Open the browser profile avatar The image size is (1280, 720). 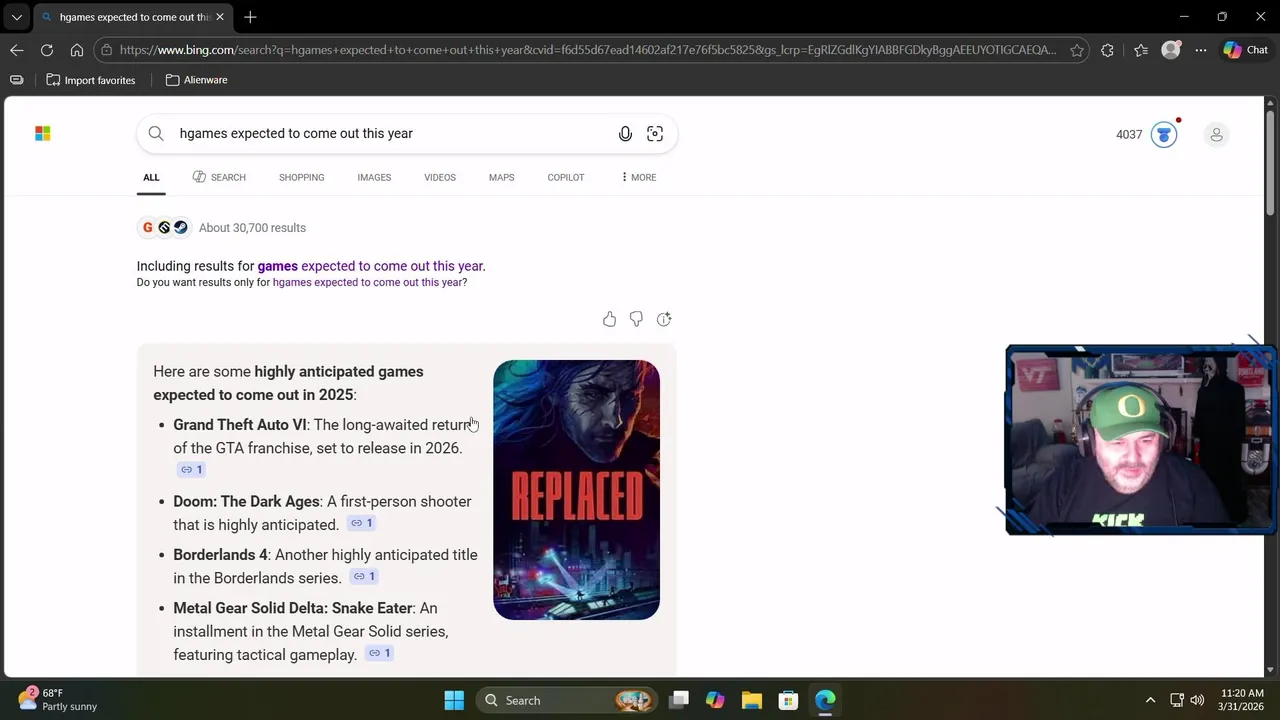point(1171,50)
